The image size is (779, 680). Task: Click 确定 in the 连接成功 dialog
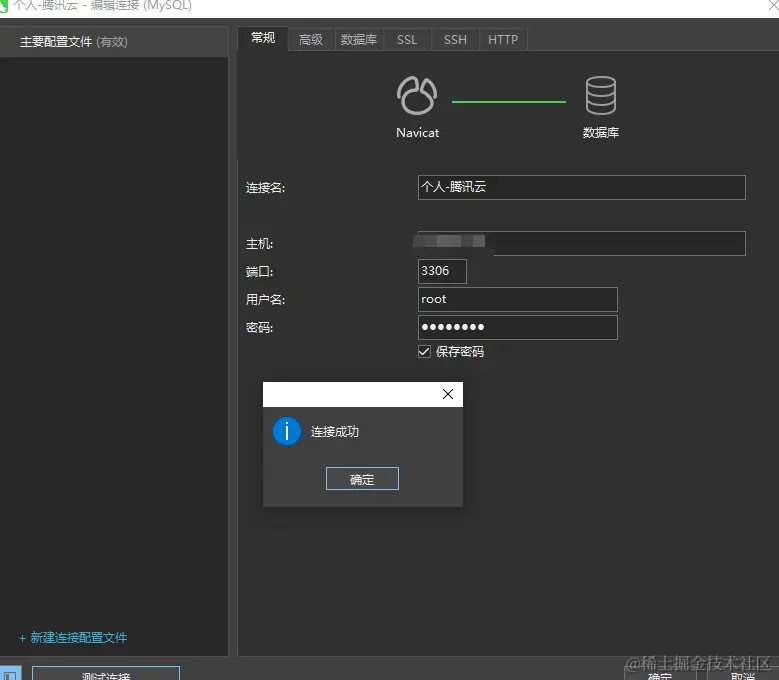pos(362,478)
